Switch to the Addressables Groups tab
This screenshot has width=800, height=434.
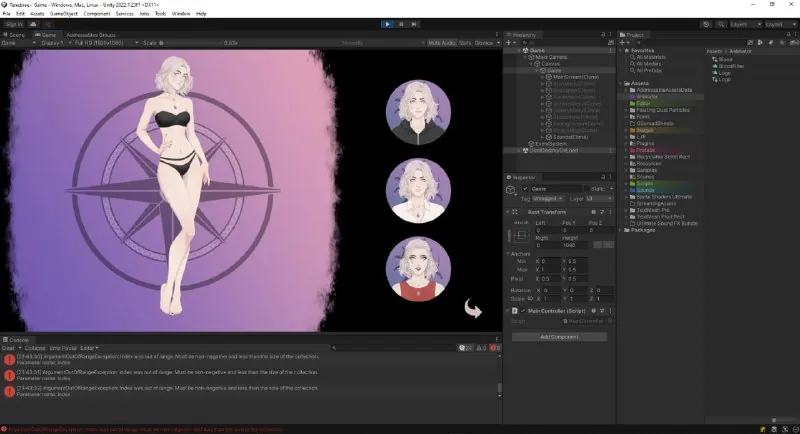point(91,35)
